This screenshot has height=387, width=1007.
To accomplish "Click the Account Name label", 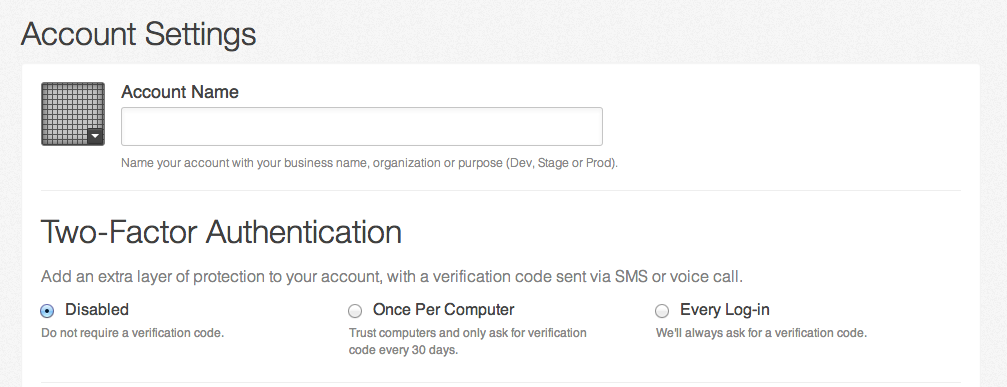I will (x=180, y=92).
